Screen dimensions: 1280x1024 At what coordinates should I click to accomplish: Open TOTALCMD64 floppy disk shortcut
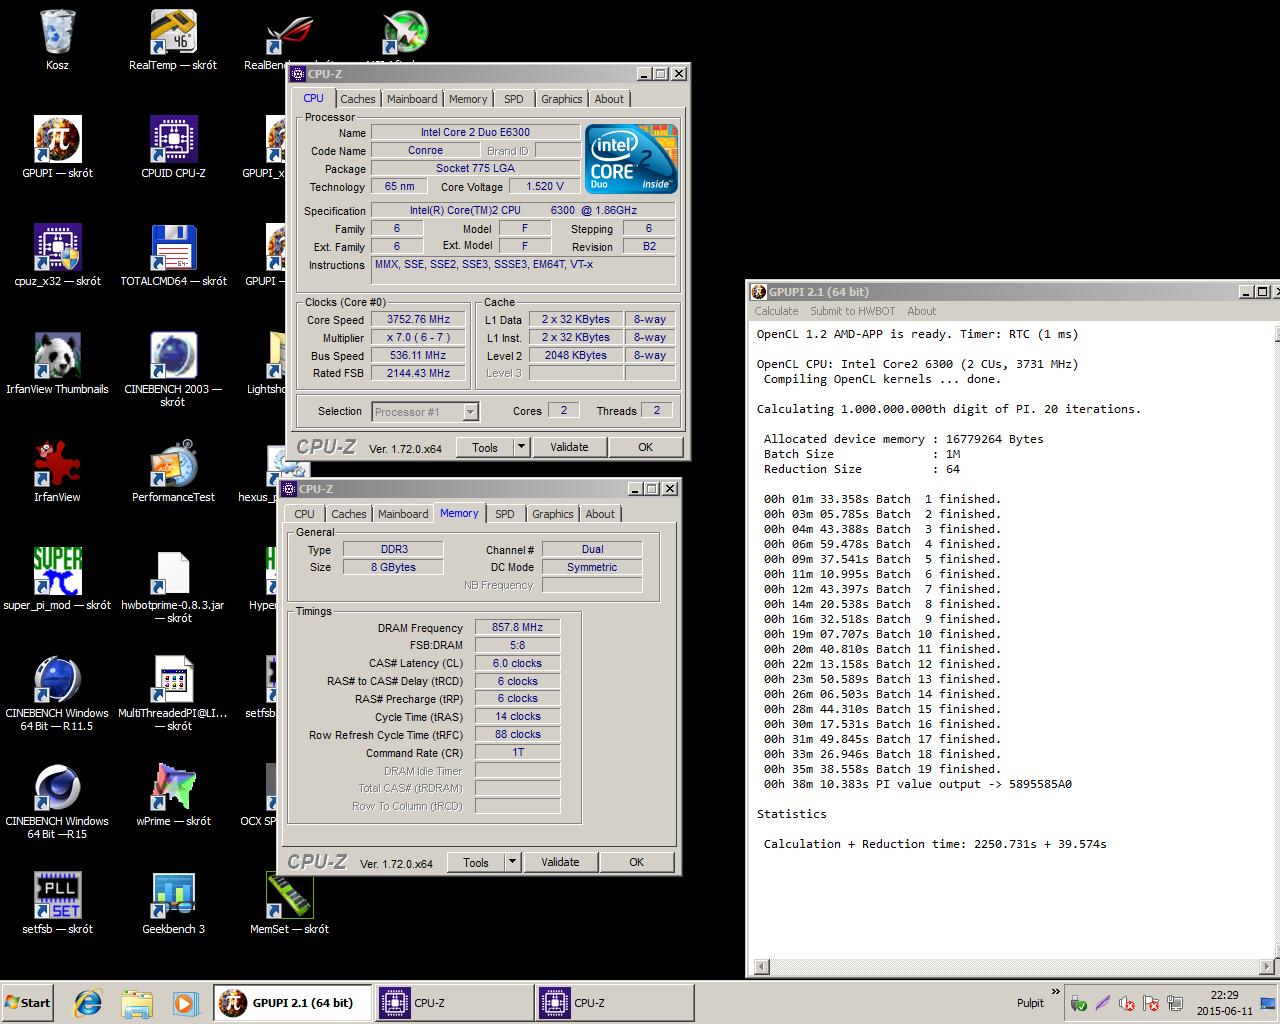[x=173, y=256]
